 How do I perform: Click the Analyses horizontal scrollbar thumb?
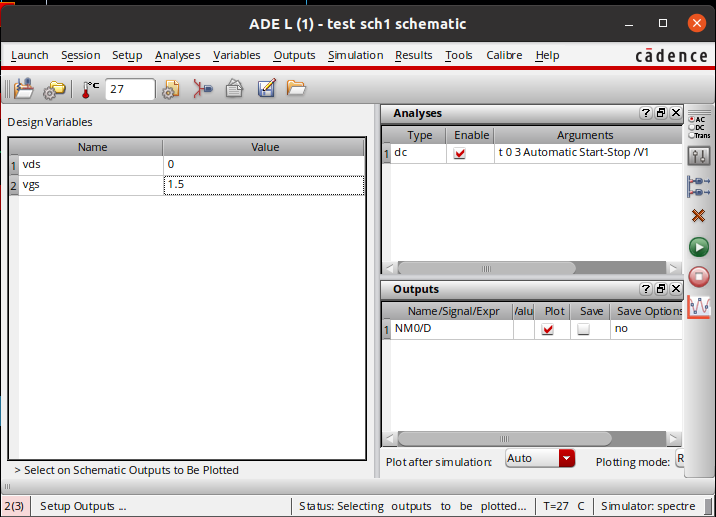(487, 269)
